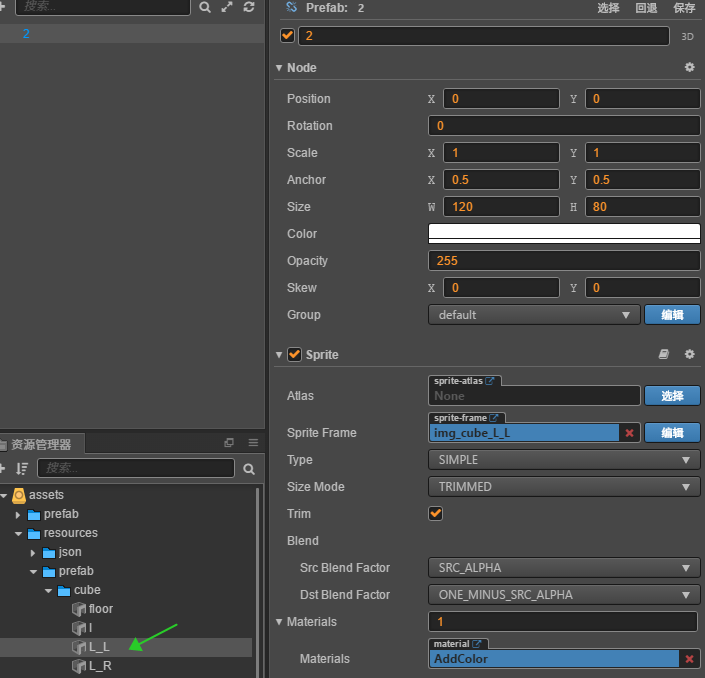This screenshot has width=705, height=678.
Task: Pop out the asset manager panel
Action: (229, 442)
